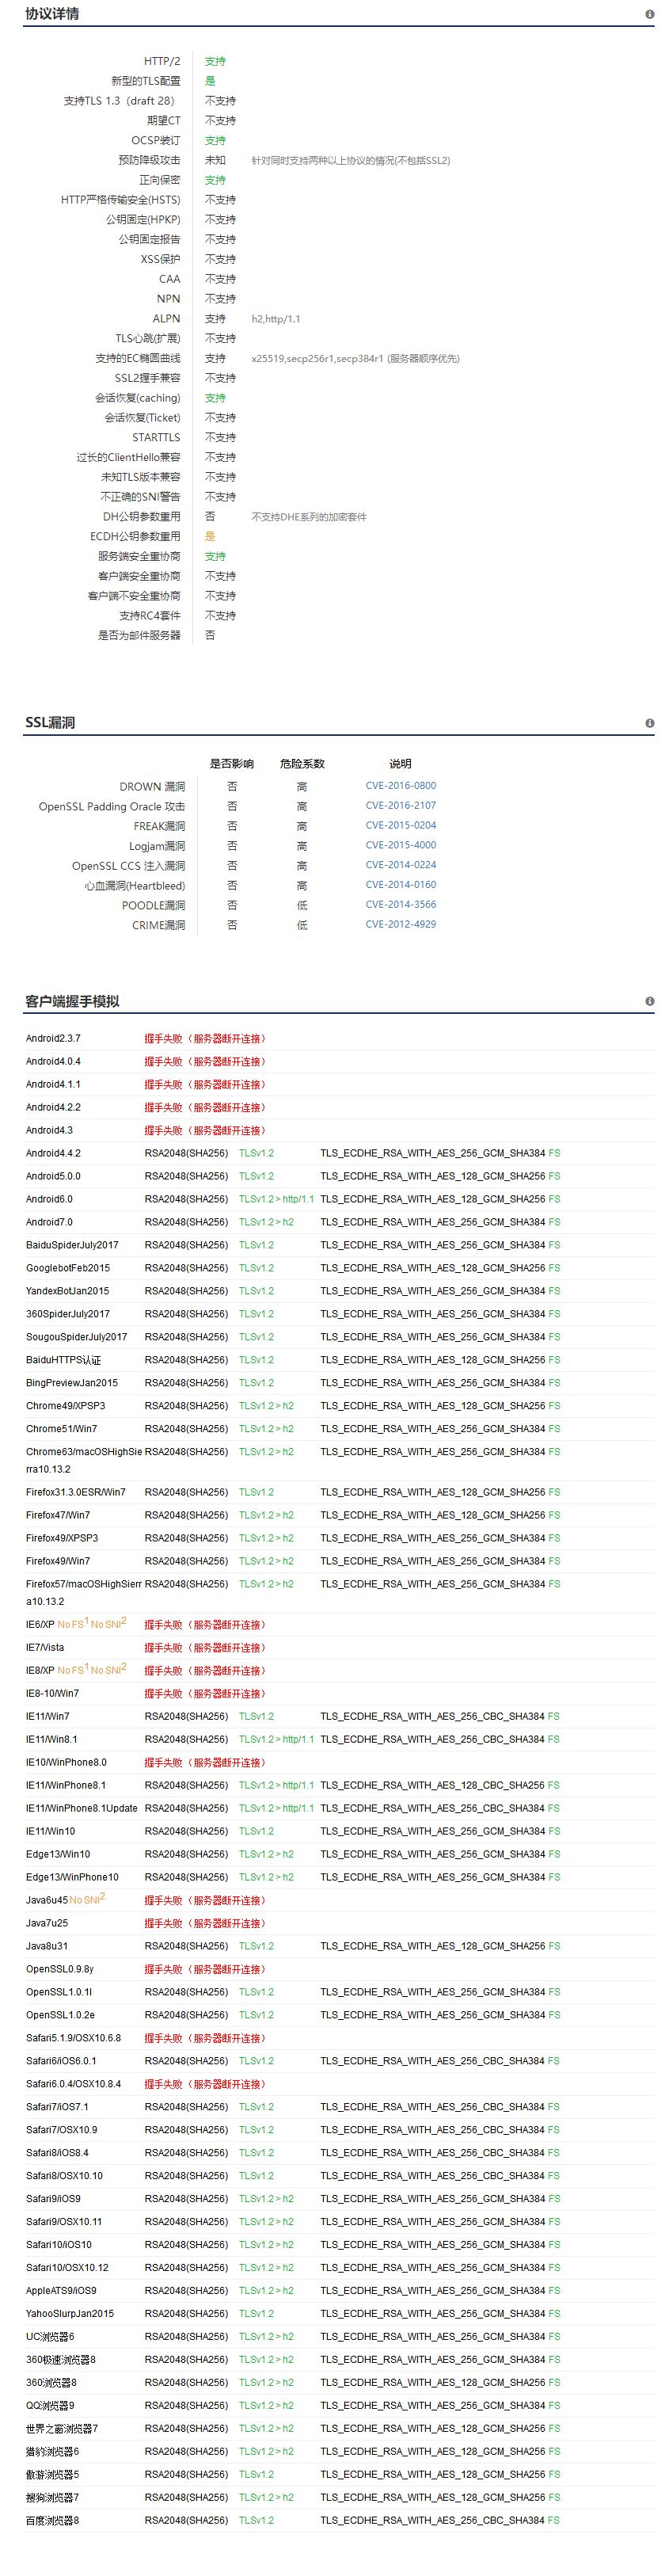Click the IE11/WinPhone8.1Update client name
The image size is (665, 2576).
(x=82, y=1809)
